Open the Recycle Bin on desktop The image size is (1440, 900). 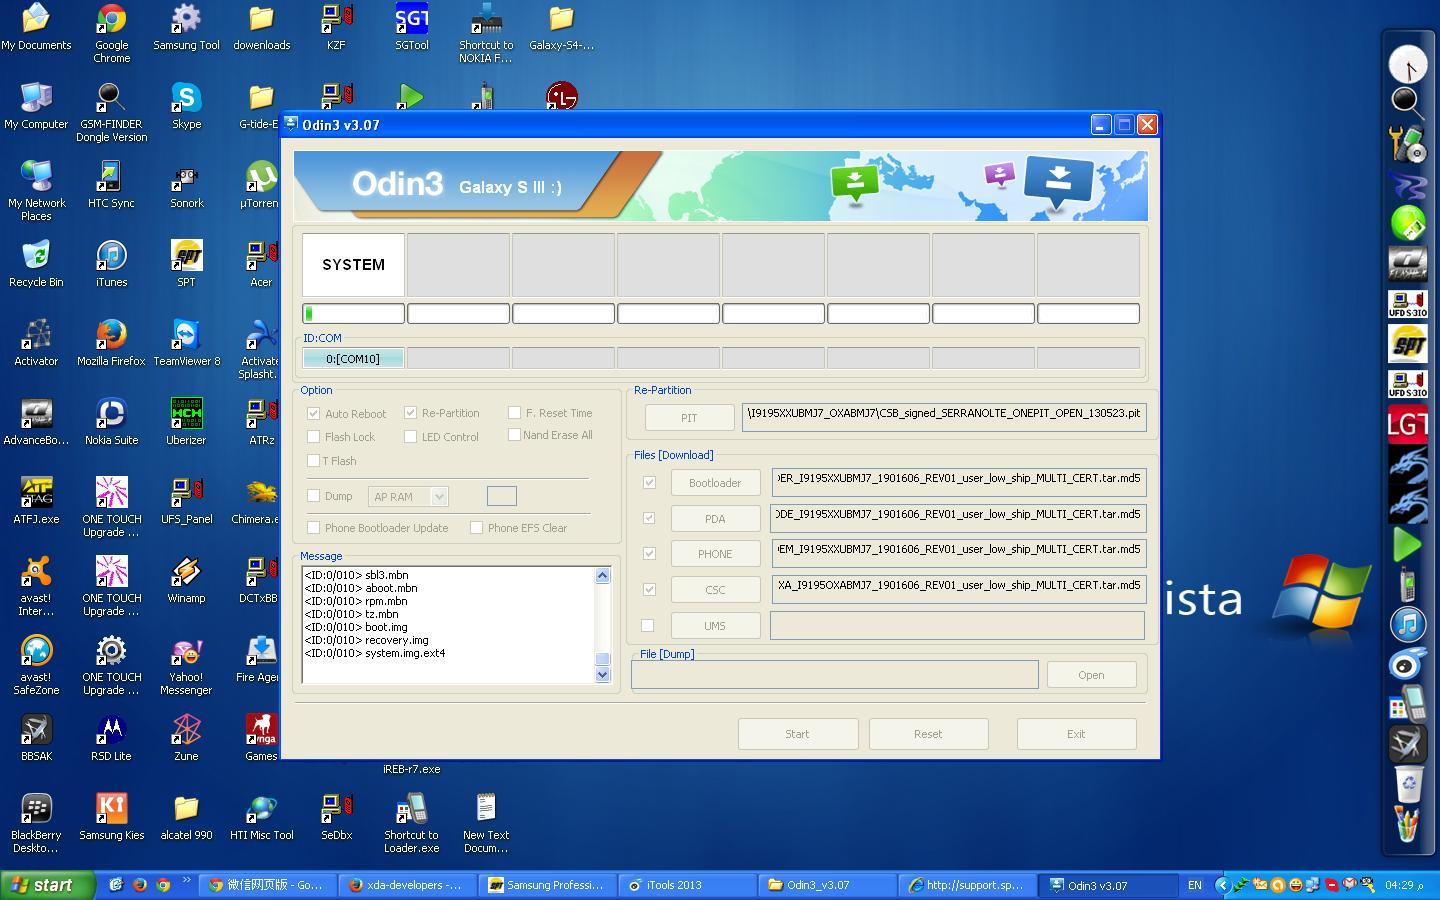click(36, 264)
